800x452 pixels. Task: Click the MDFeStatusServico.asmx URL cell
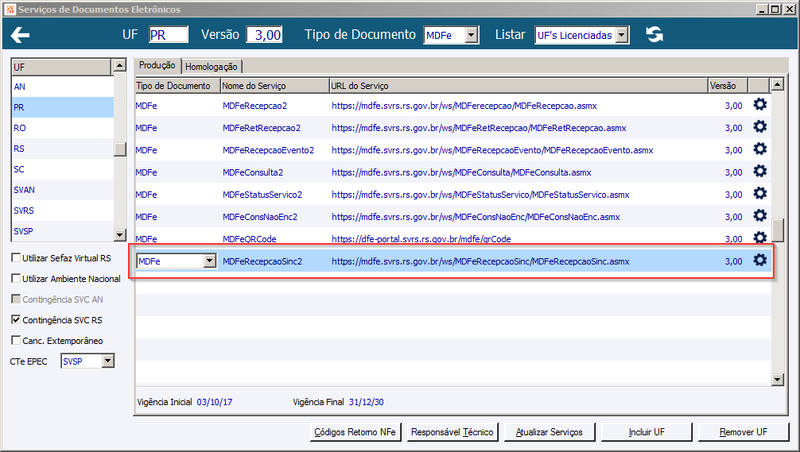[x=480, y=194]
